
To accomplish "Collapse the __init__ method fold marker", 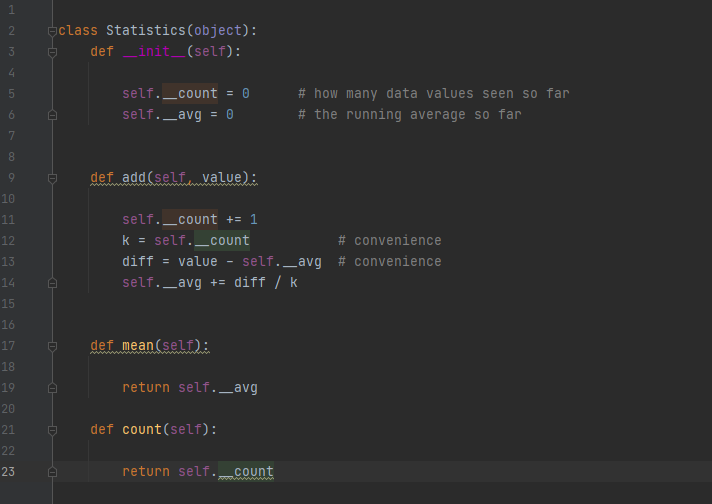I will pyautogui.click(x=52, y=52).
